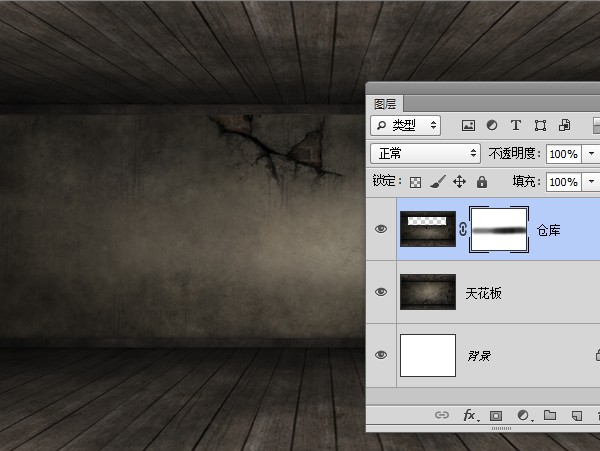Add layer mask button at panel bottom
600x451 pixels.
point(496,416)
